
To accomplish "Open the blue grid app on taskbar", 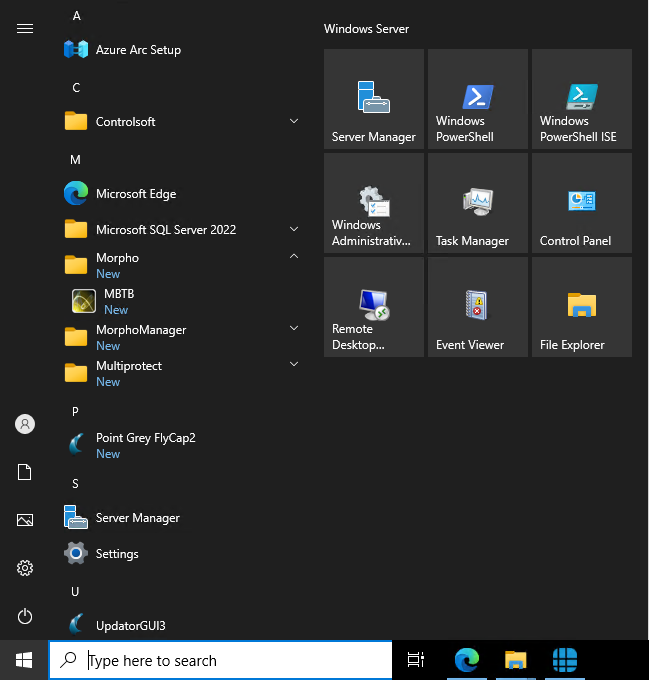I will pyautogui.click(x=565, y=660).
